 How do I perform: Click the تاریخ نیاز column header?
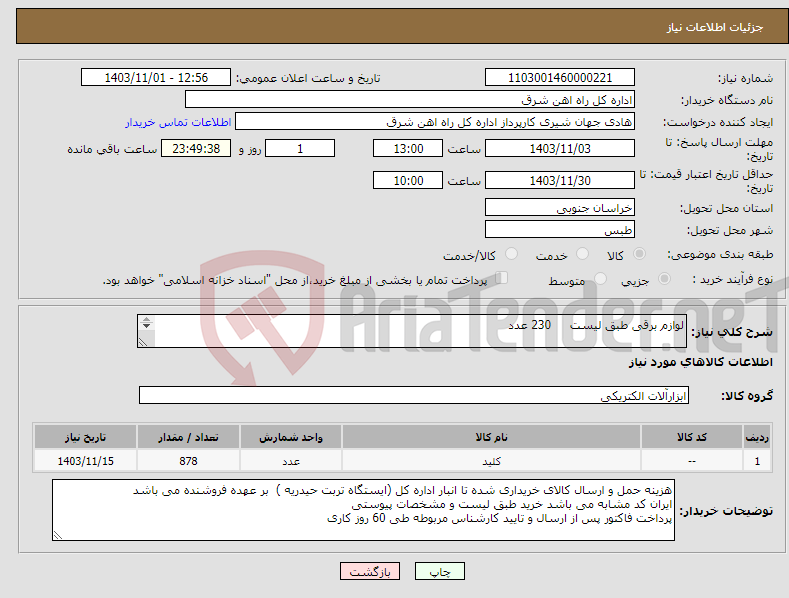[x=86, y=437]
